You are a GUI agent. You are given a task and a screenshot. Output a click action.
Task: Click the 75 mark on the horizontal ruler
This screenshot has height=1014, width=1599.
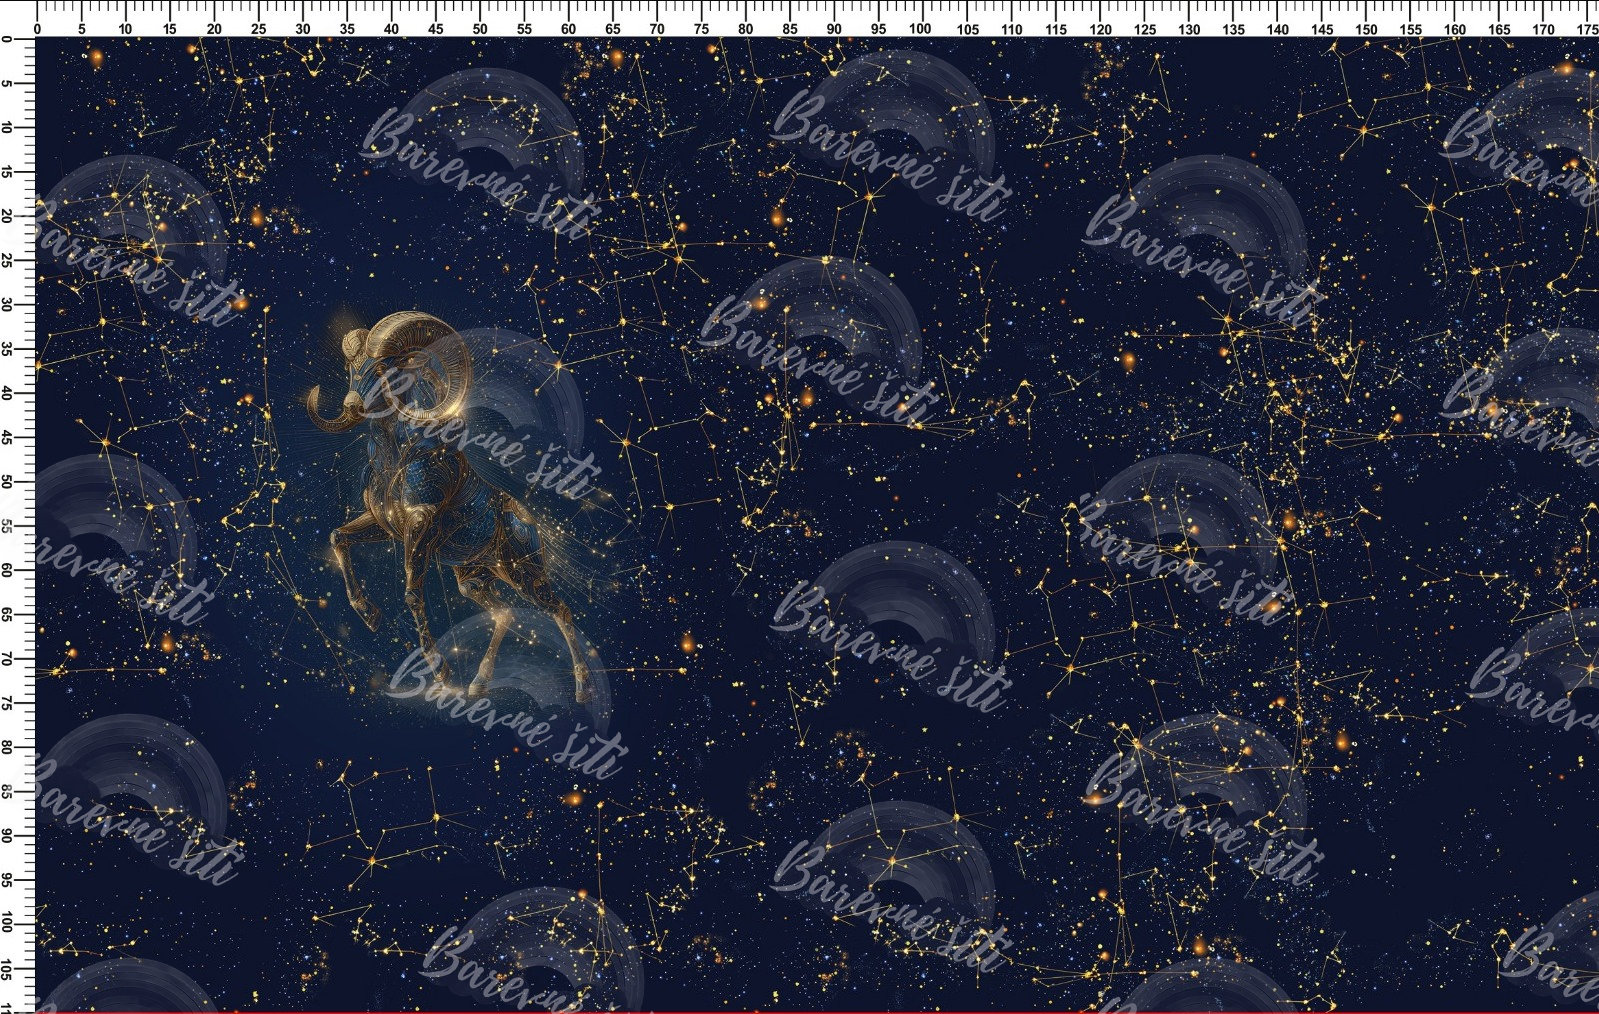701,29
